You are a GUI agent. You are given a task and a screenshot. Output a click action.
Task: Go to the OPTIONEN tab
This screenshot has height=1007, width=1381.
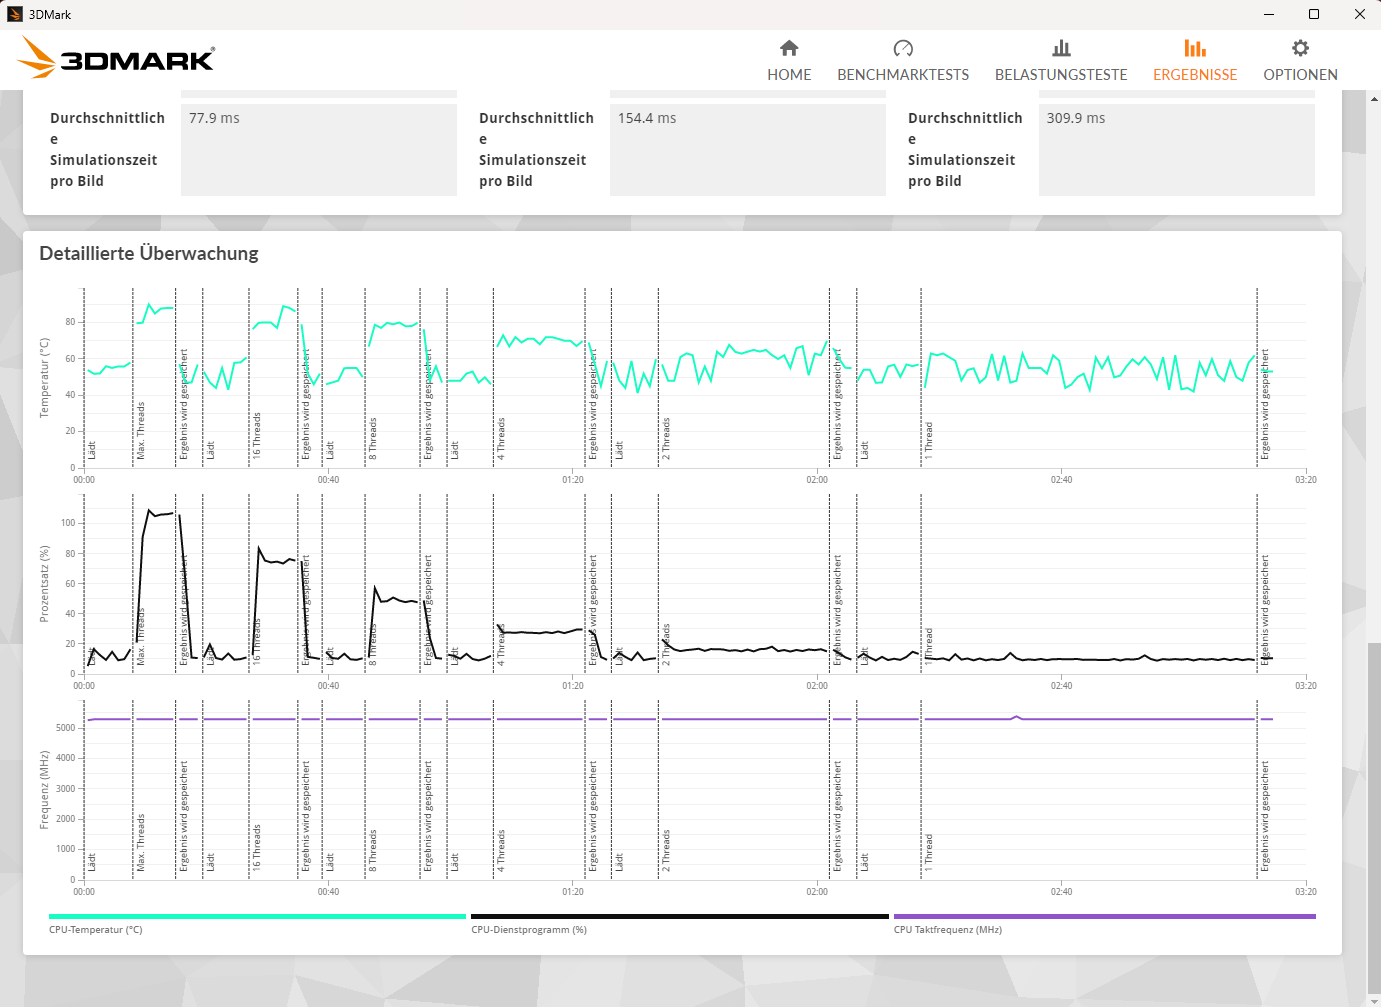pyautogui.click(x=1300, y=74)
